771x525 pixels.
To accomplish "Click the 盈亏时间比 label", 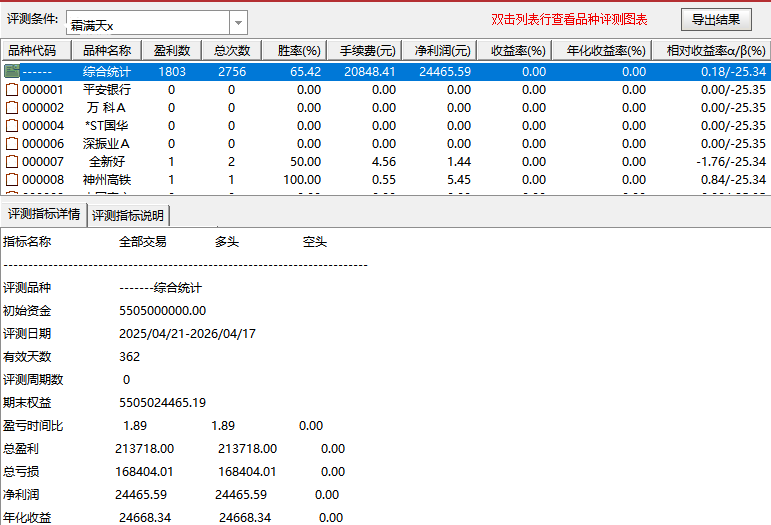I will [x=33, y=426].
